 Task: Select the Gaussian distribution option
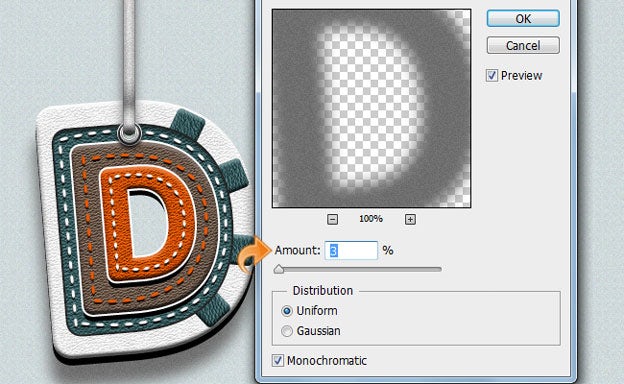tap(287, 331)
